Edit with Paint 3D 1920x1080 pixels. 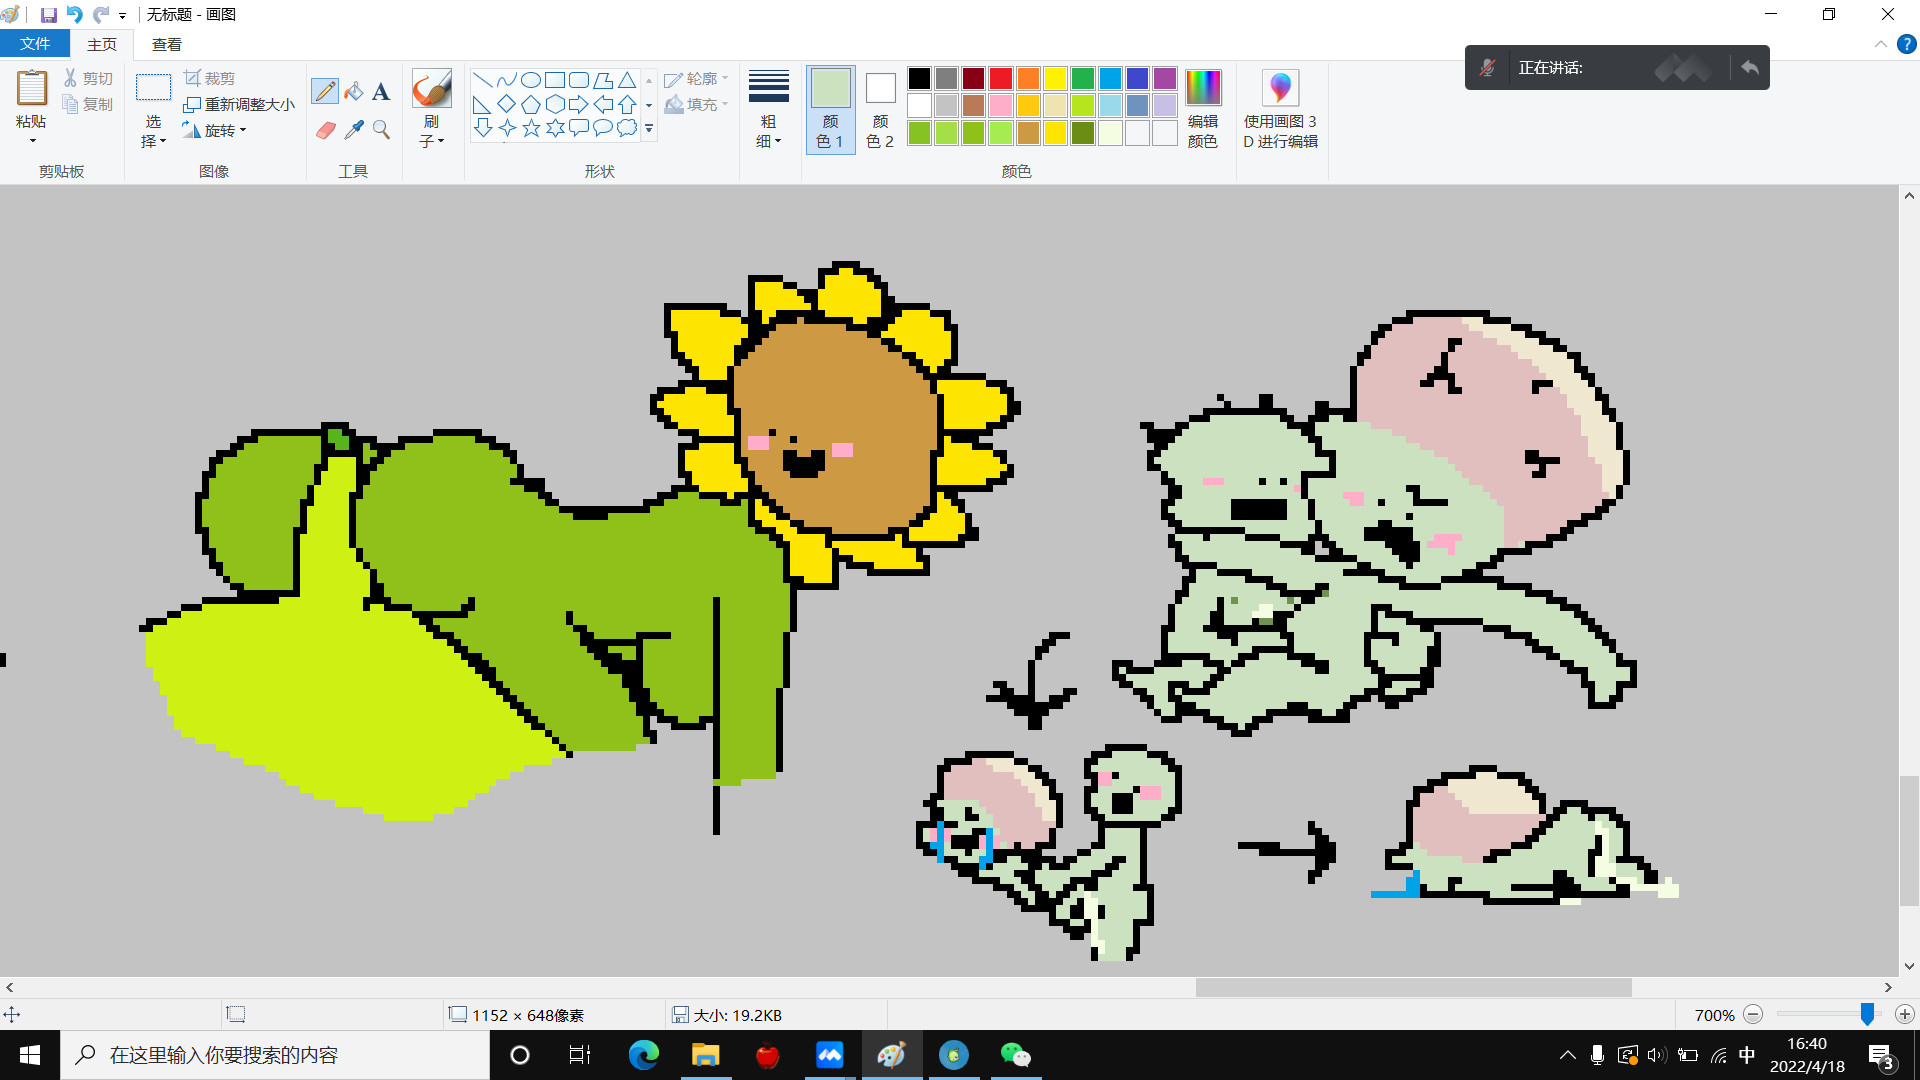(x=1280, y=109)
